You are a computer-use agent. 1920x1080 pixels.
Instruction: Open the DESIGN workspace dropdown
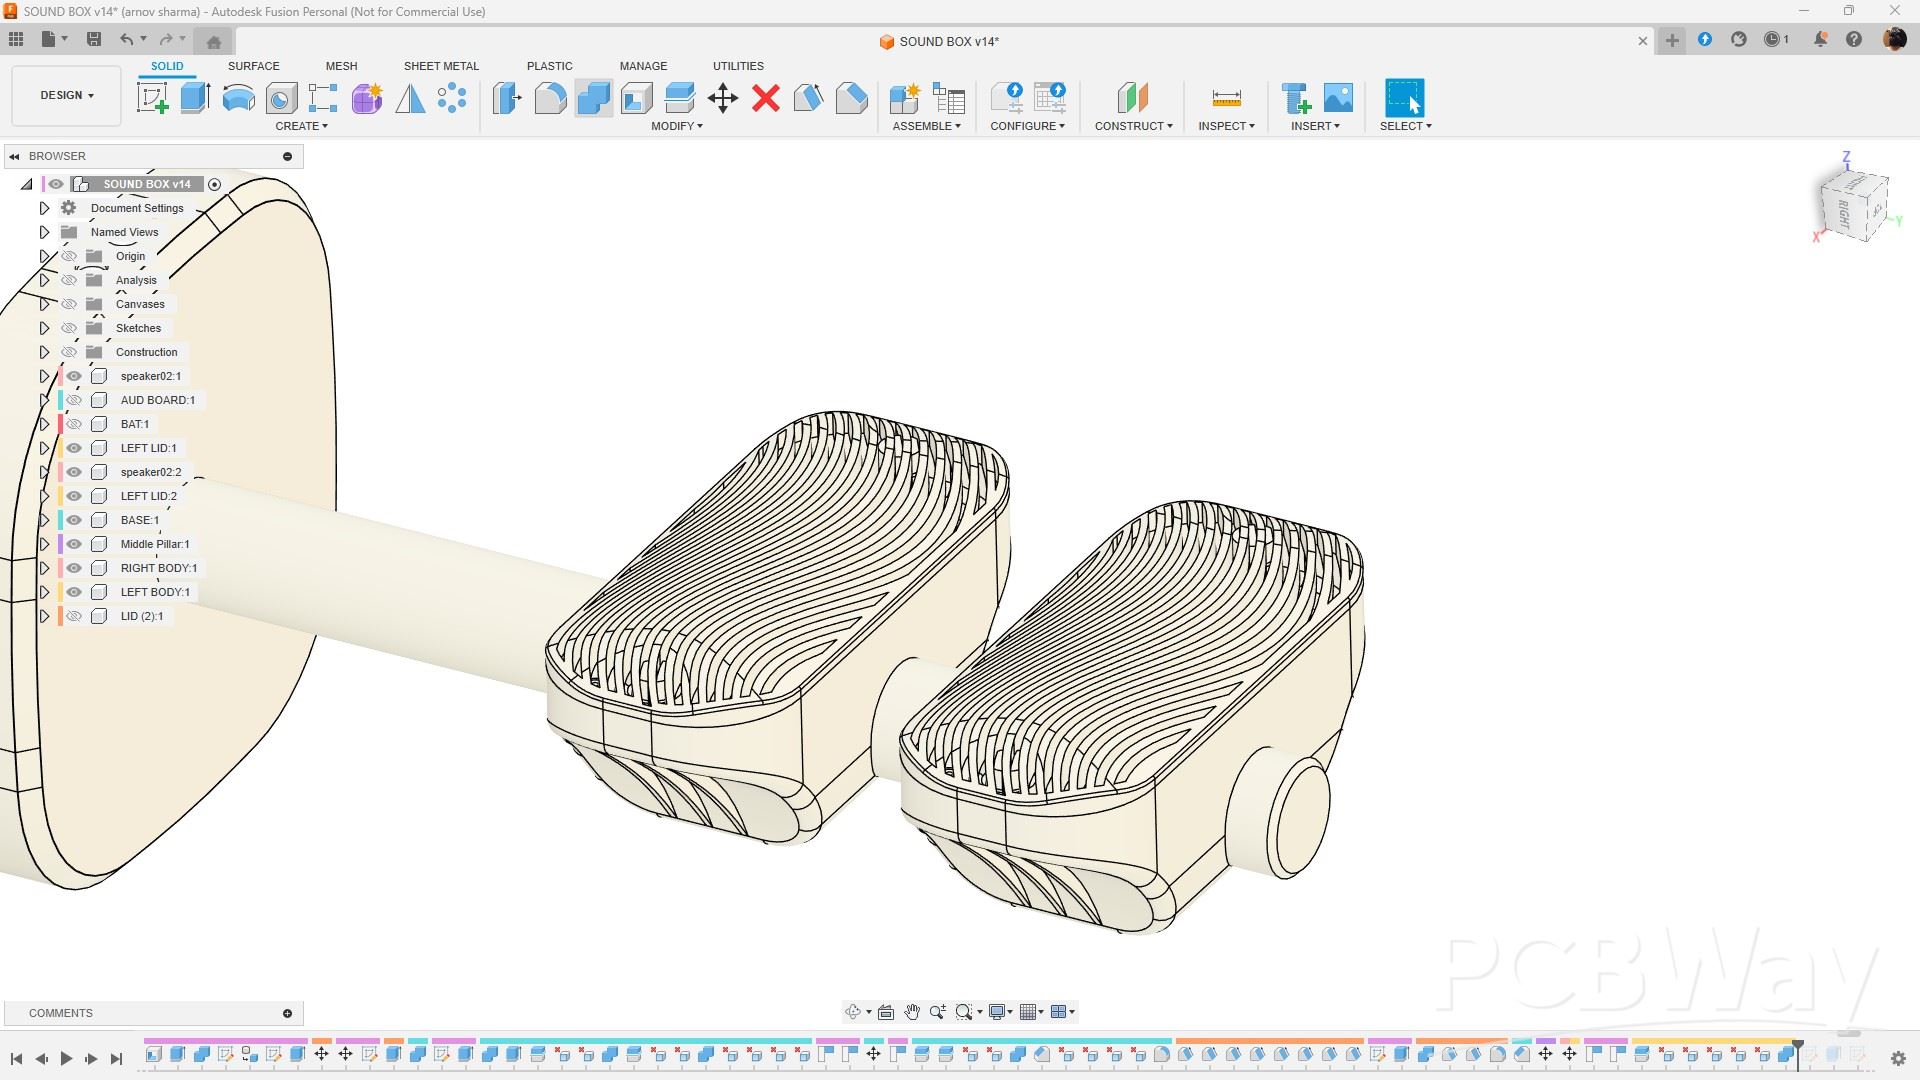pos(67,95)
